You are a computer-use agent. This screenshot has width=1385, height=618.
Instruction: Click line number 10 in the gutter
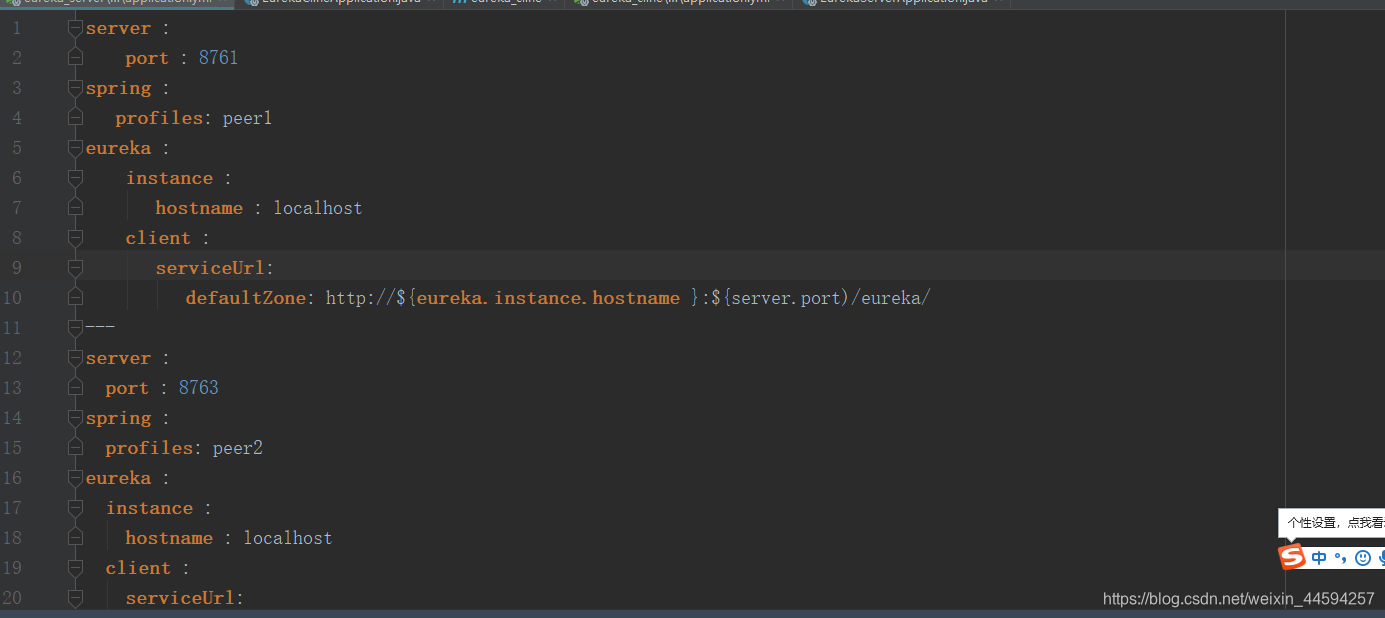pyautogui.click(x=12, y=298)
